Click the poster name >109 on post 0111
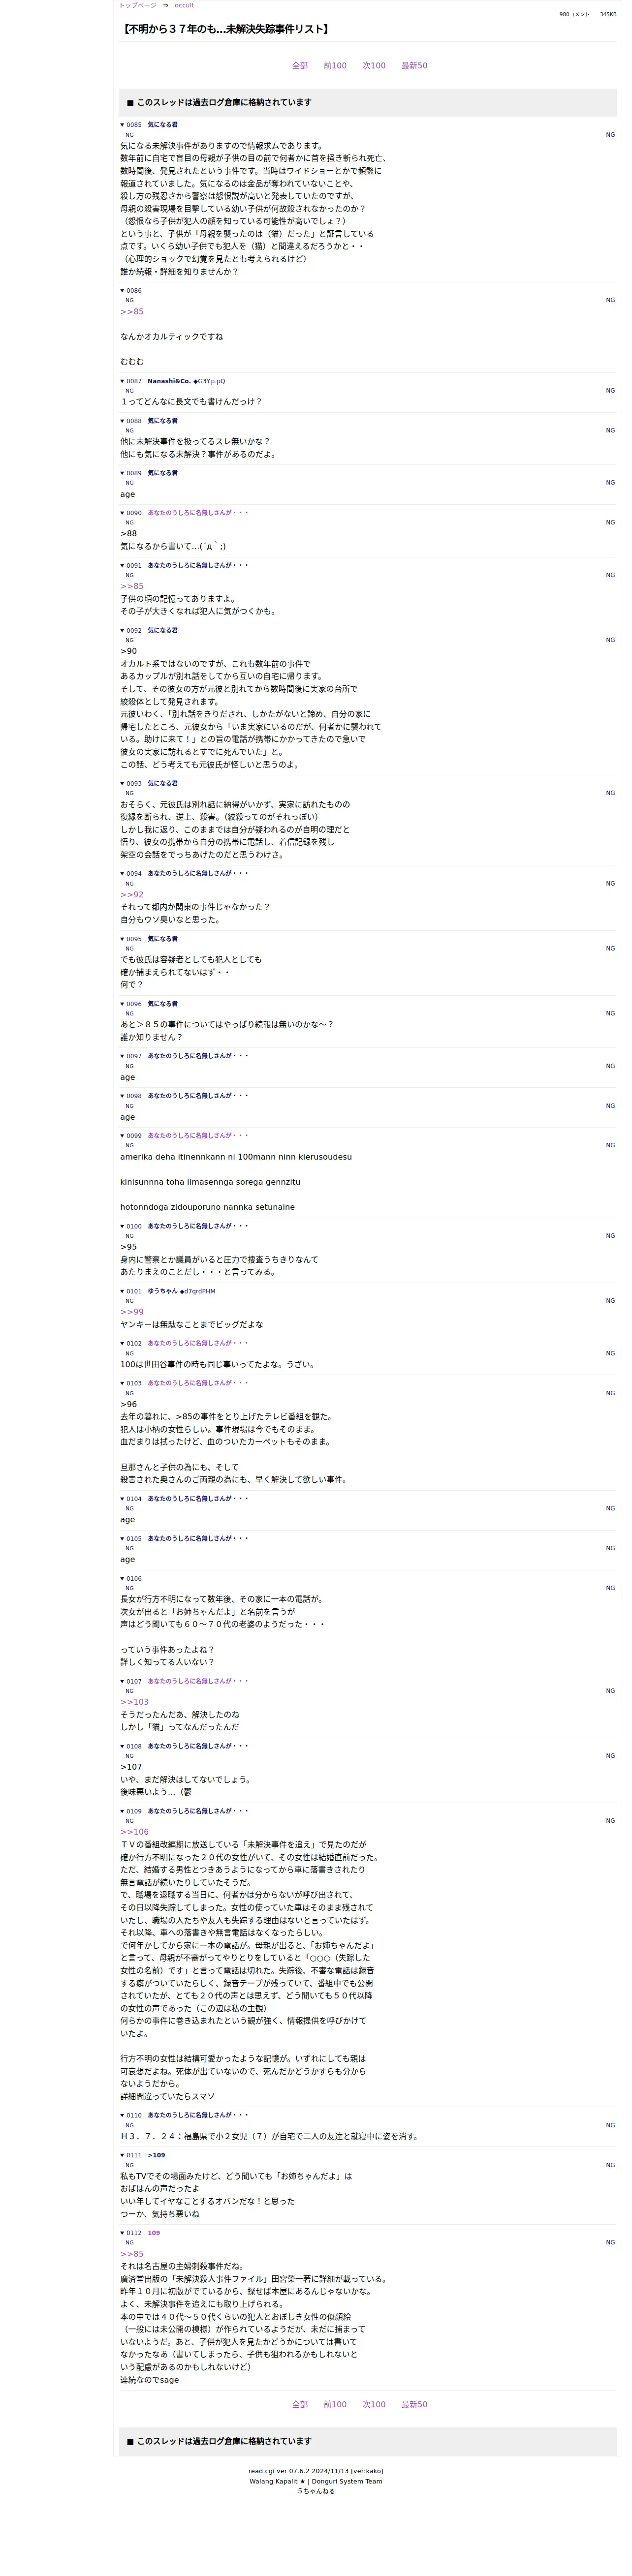632x2576 pixels. pos(156,2155)
